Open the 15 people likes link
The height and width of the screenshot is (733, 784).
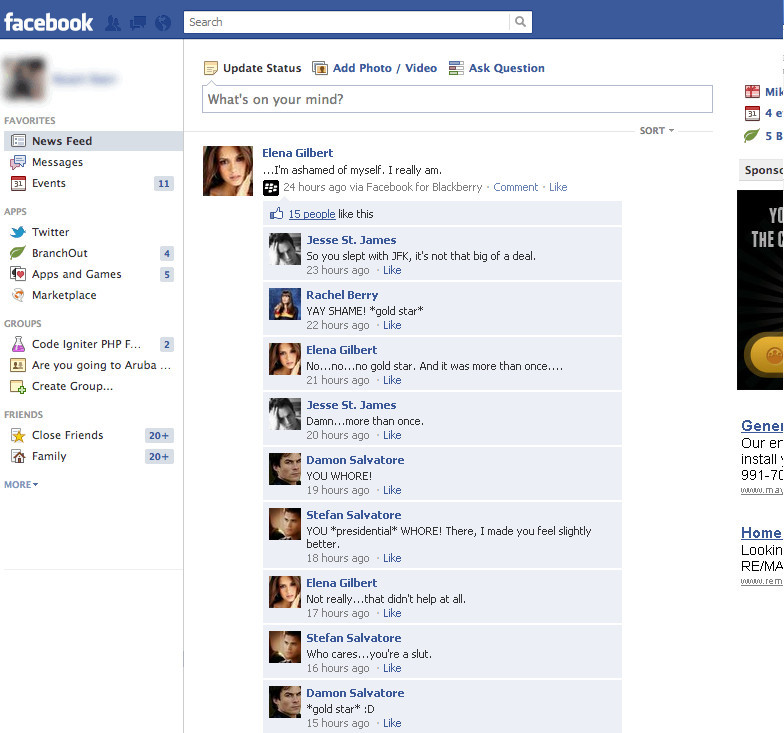312,214
